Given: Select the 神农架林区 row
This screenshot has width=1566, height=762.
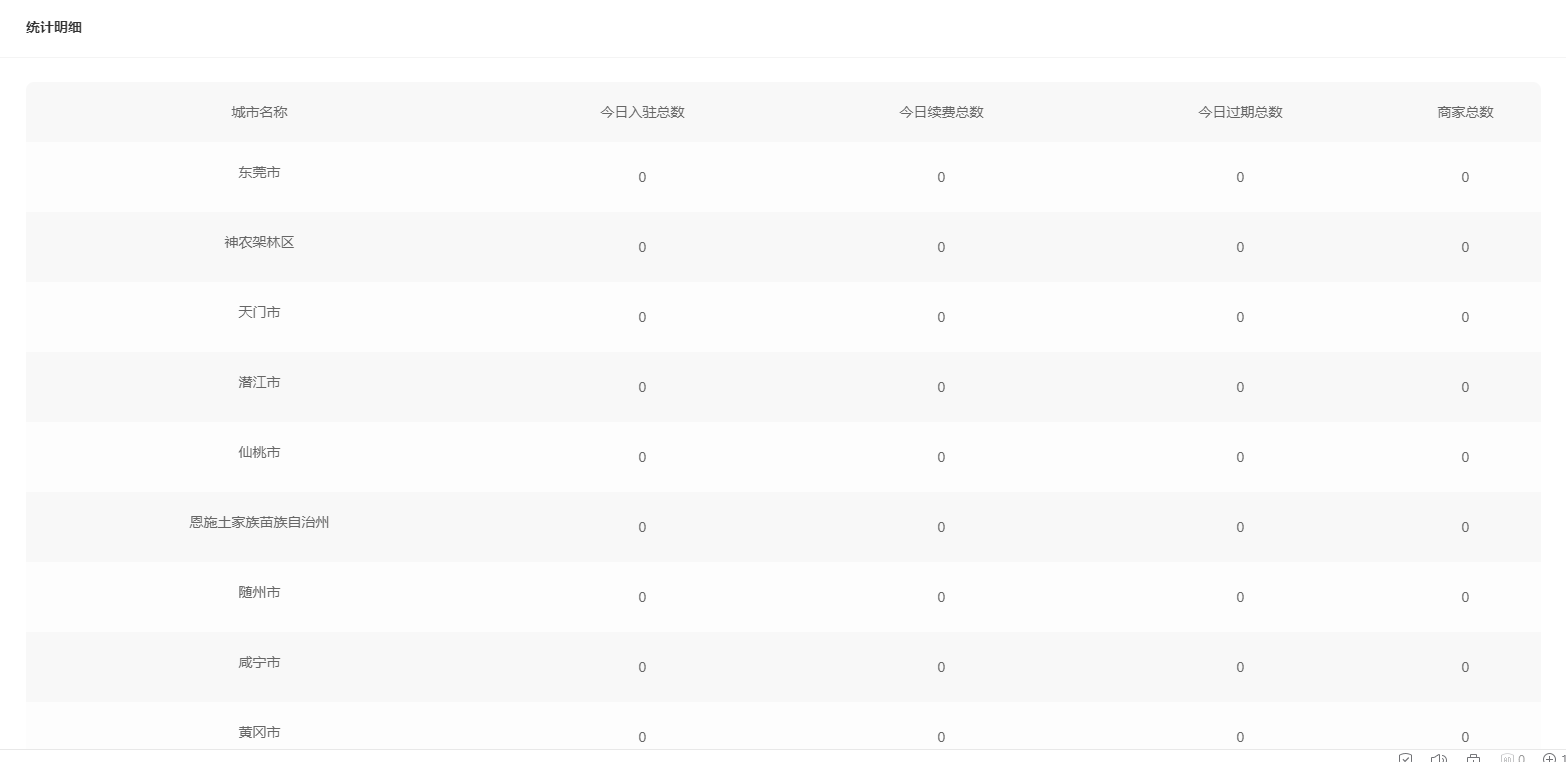Looking at the screenshot, I should 783,246.
